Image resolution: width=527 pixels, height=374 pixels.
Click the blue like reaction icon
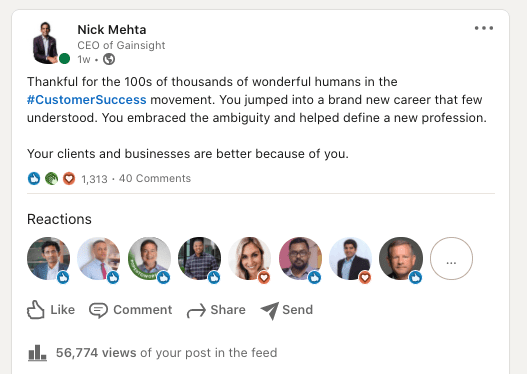pyautogui.click(x=34, y=178)
